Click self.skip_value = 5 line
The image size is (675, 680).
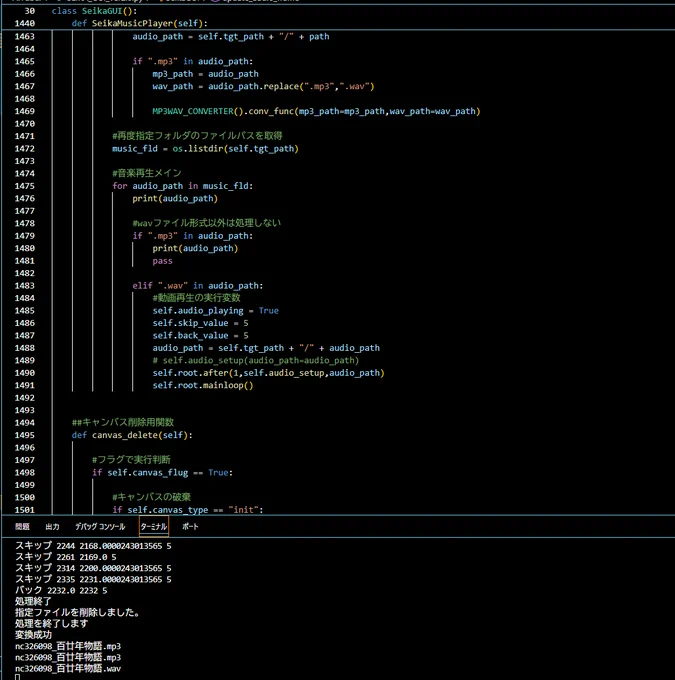(x=200, y=323)
